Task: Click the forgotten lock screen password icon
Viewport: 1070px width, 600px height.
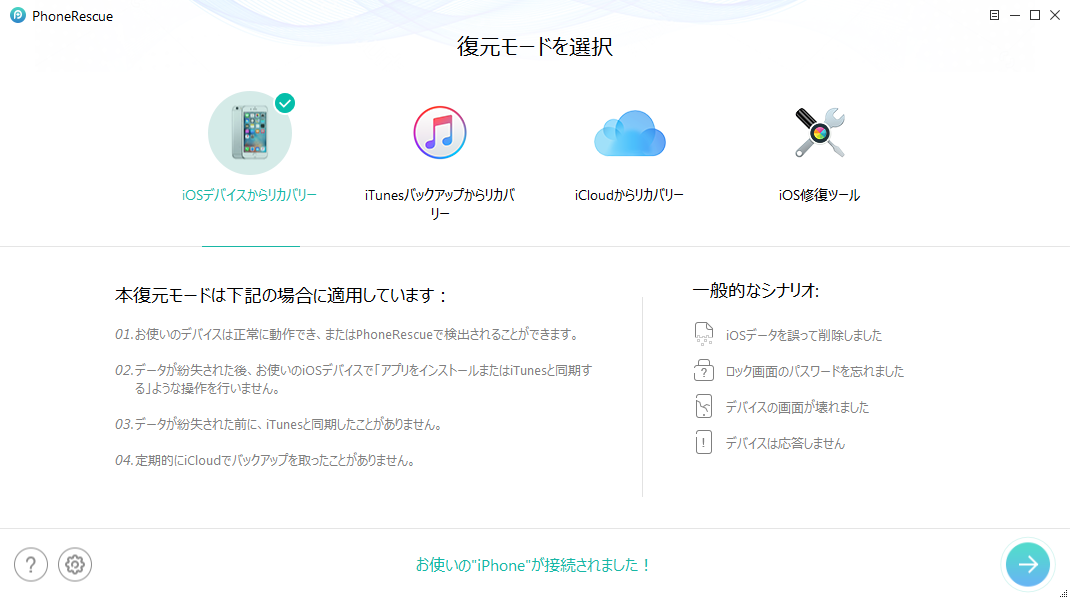Action: pos(704,370)
